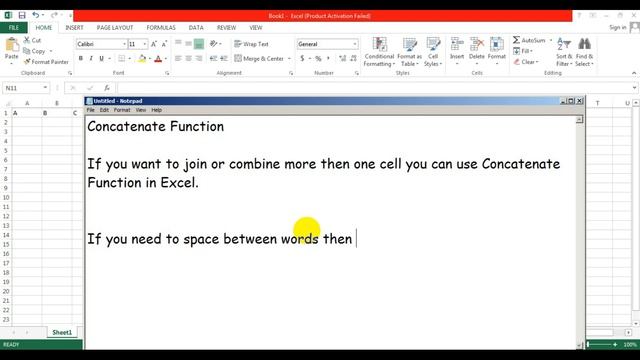
Task: Apply the red Font Color
Action: coord(158,58)
